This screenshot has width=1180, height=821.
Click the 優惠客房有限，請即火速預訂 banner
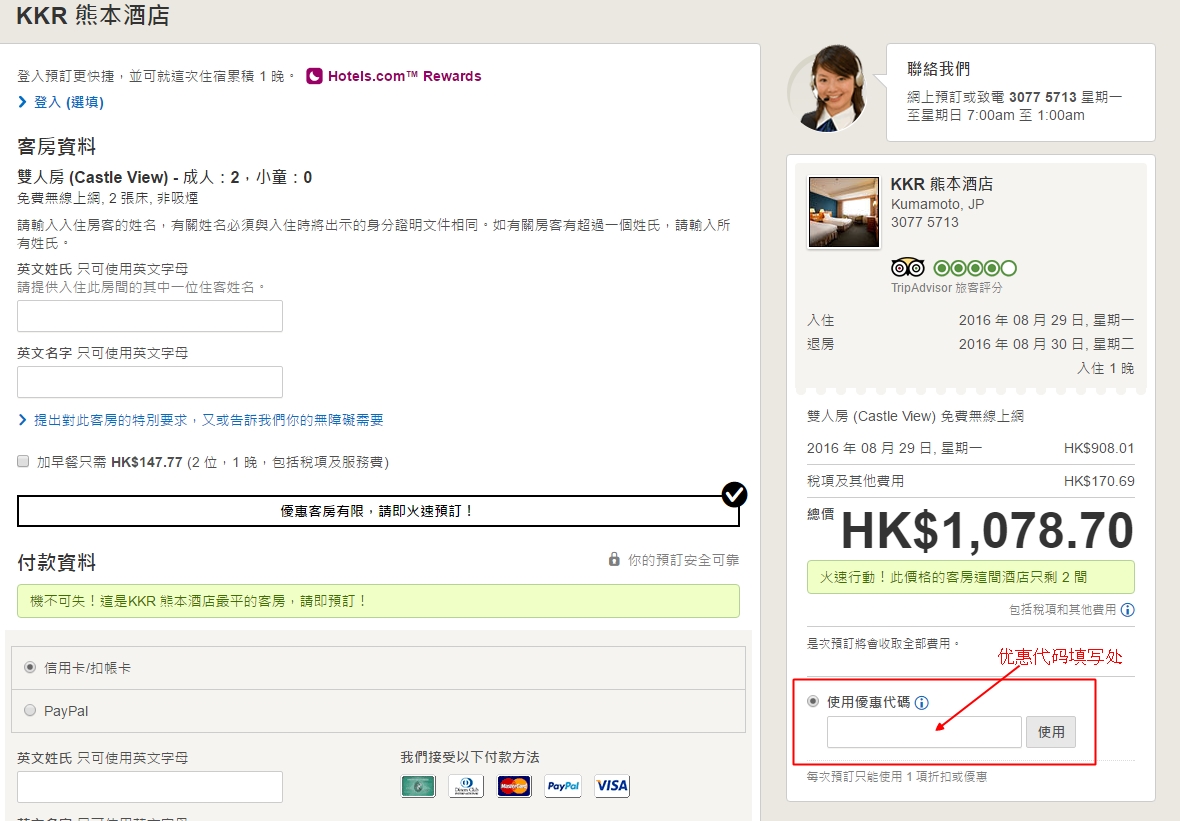(x=378, y=511)
